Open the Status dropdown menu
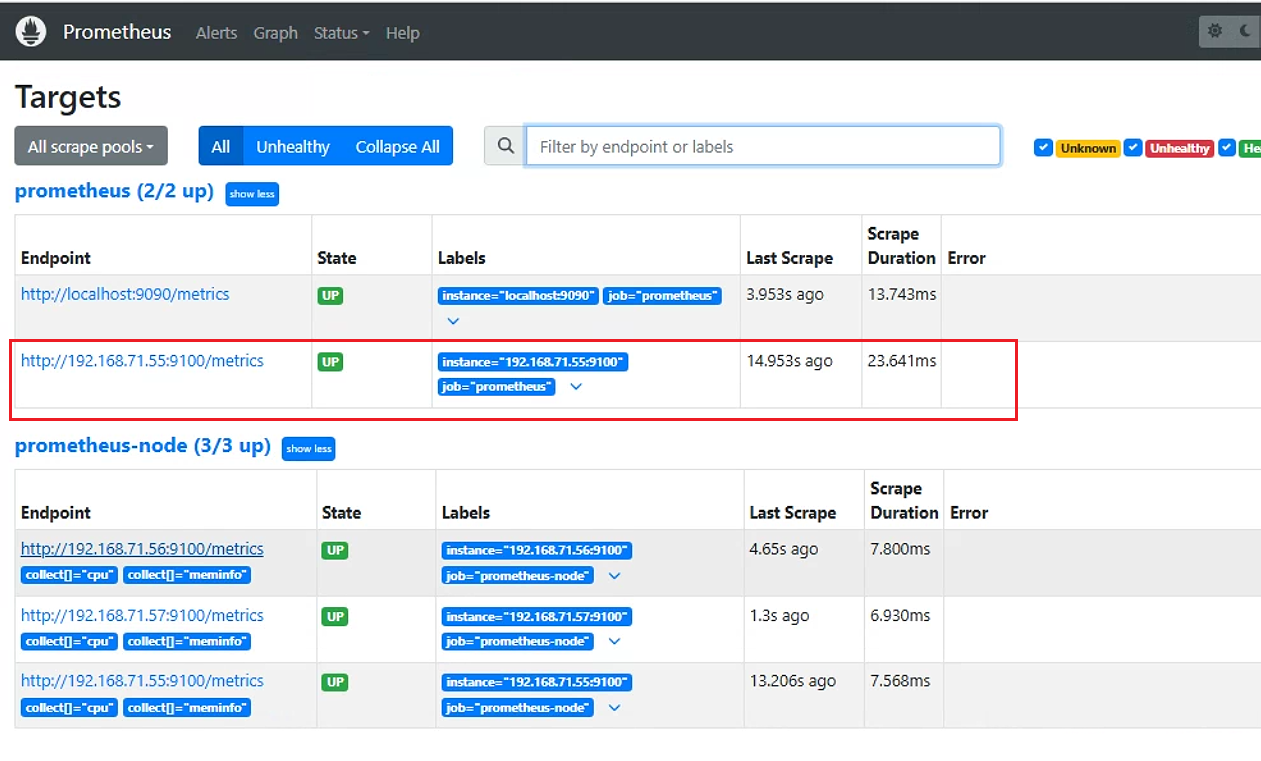 [341, 33]
